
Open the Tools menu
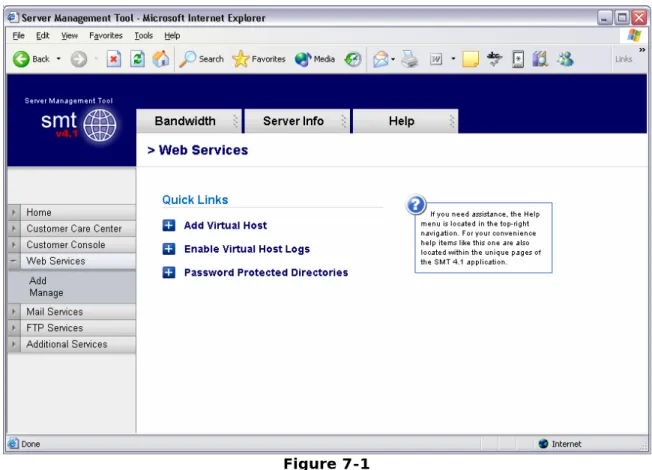[x=143, y=36]
